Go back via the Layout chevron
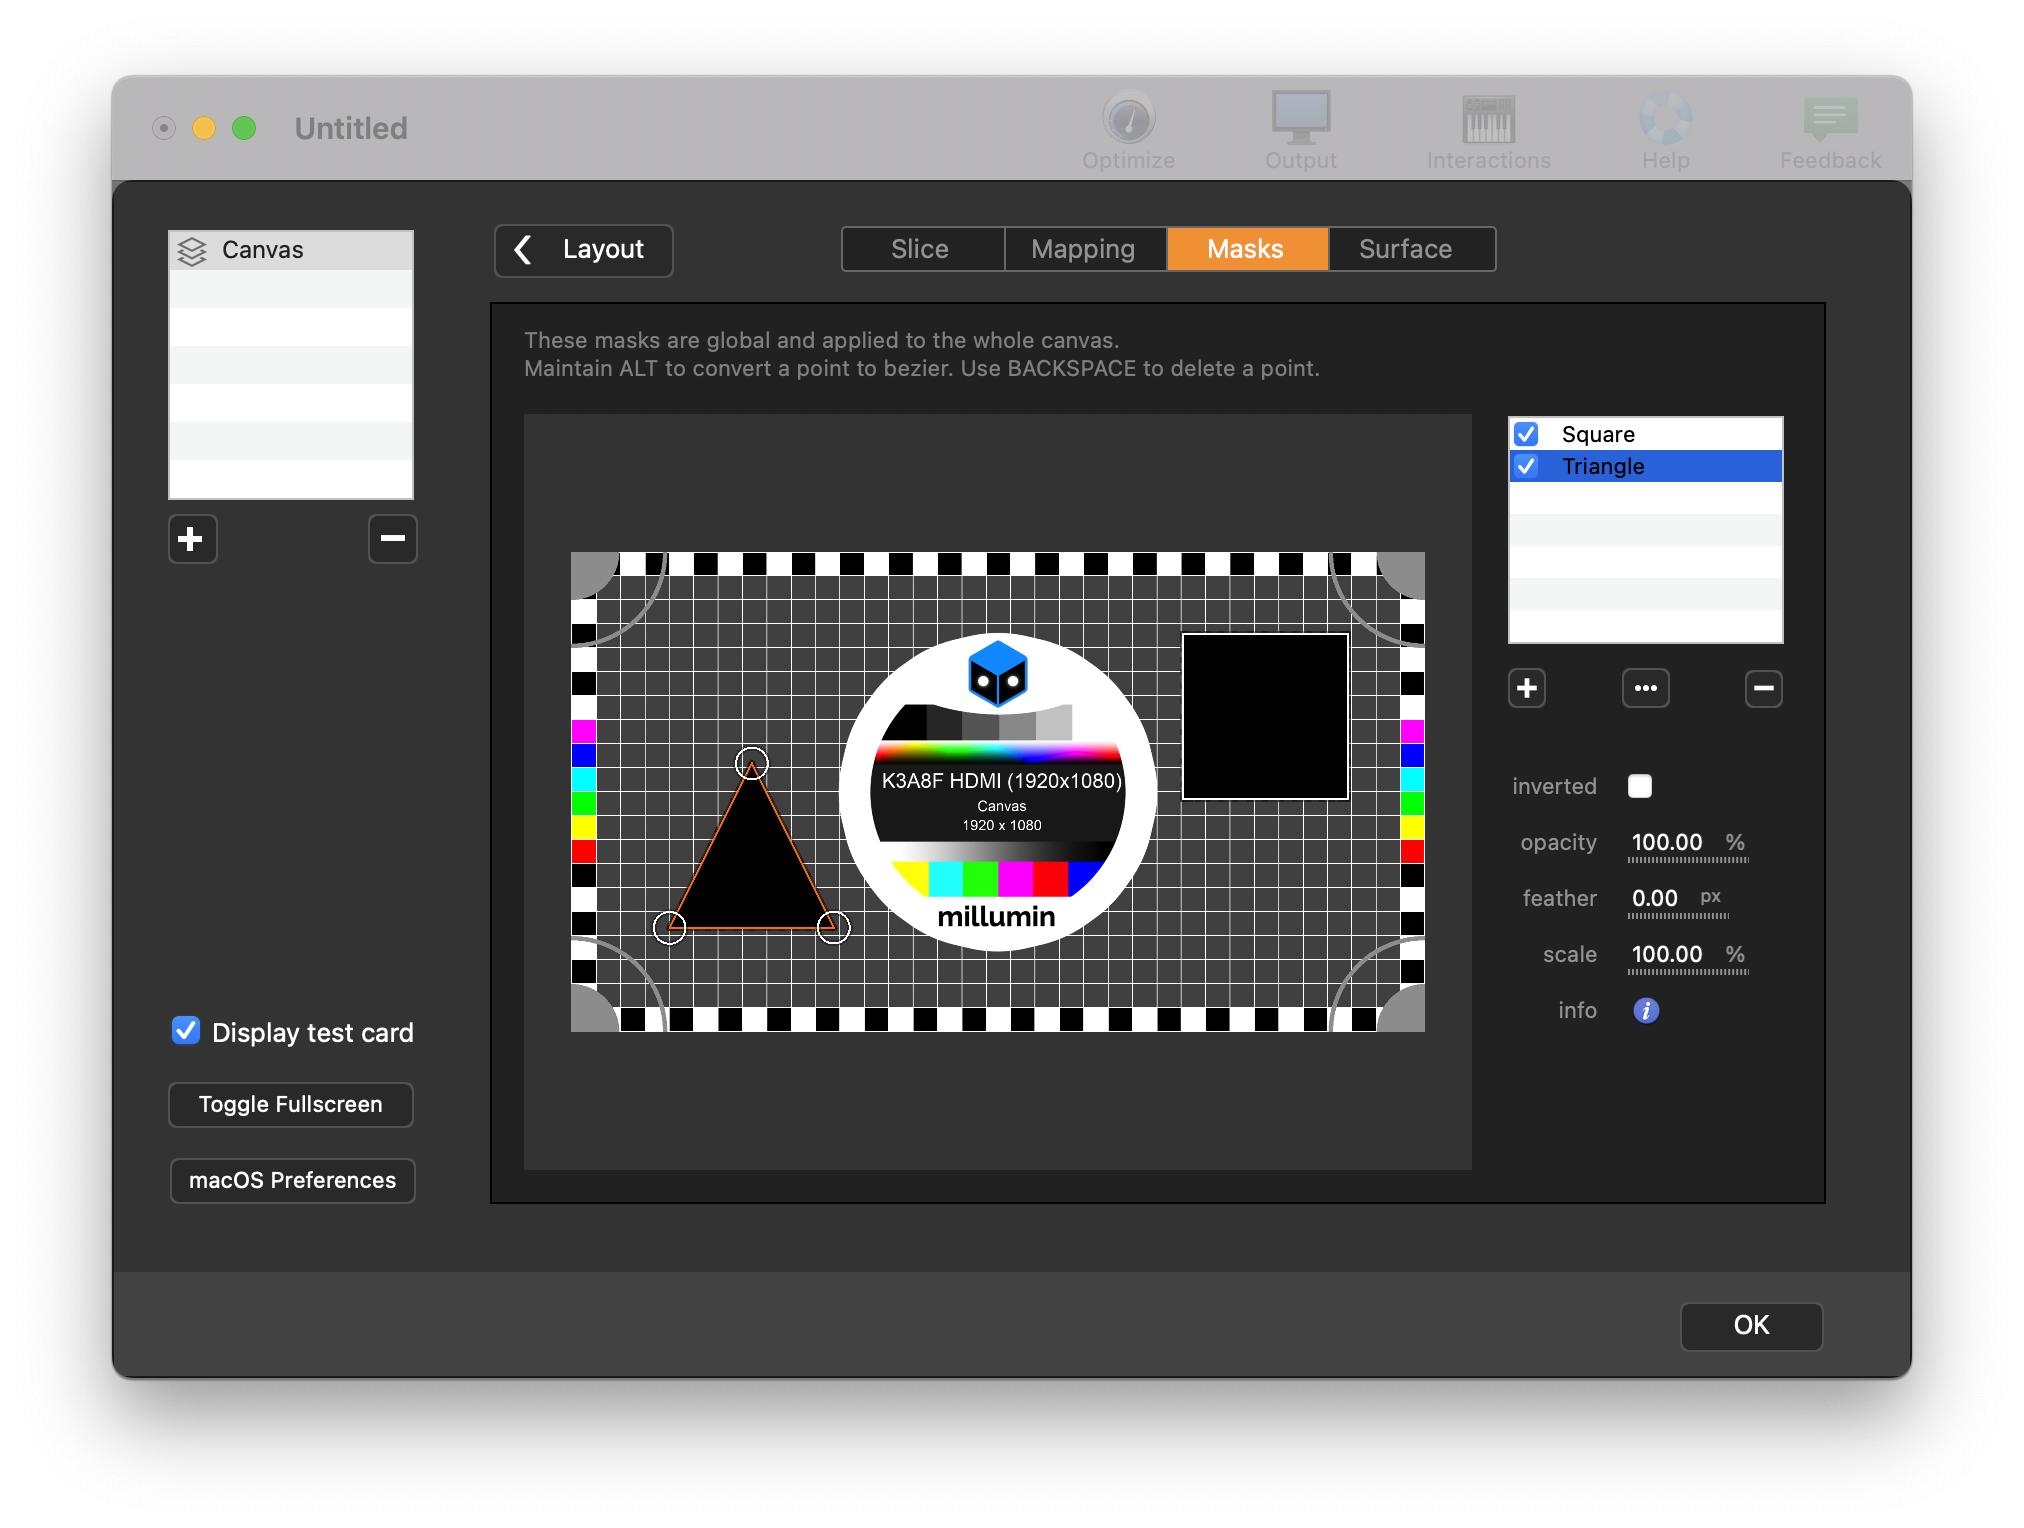This screenshot has width=2024, height=1528. click(x=583, y=250)
